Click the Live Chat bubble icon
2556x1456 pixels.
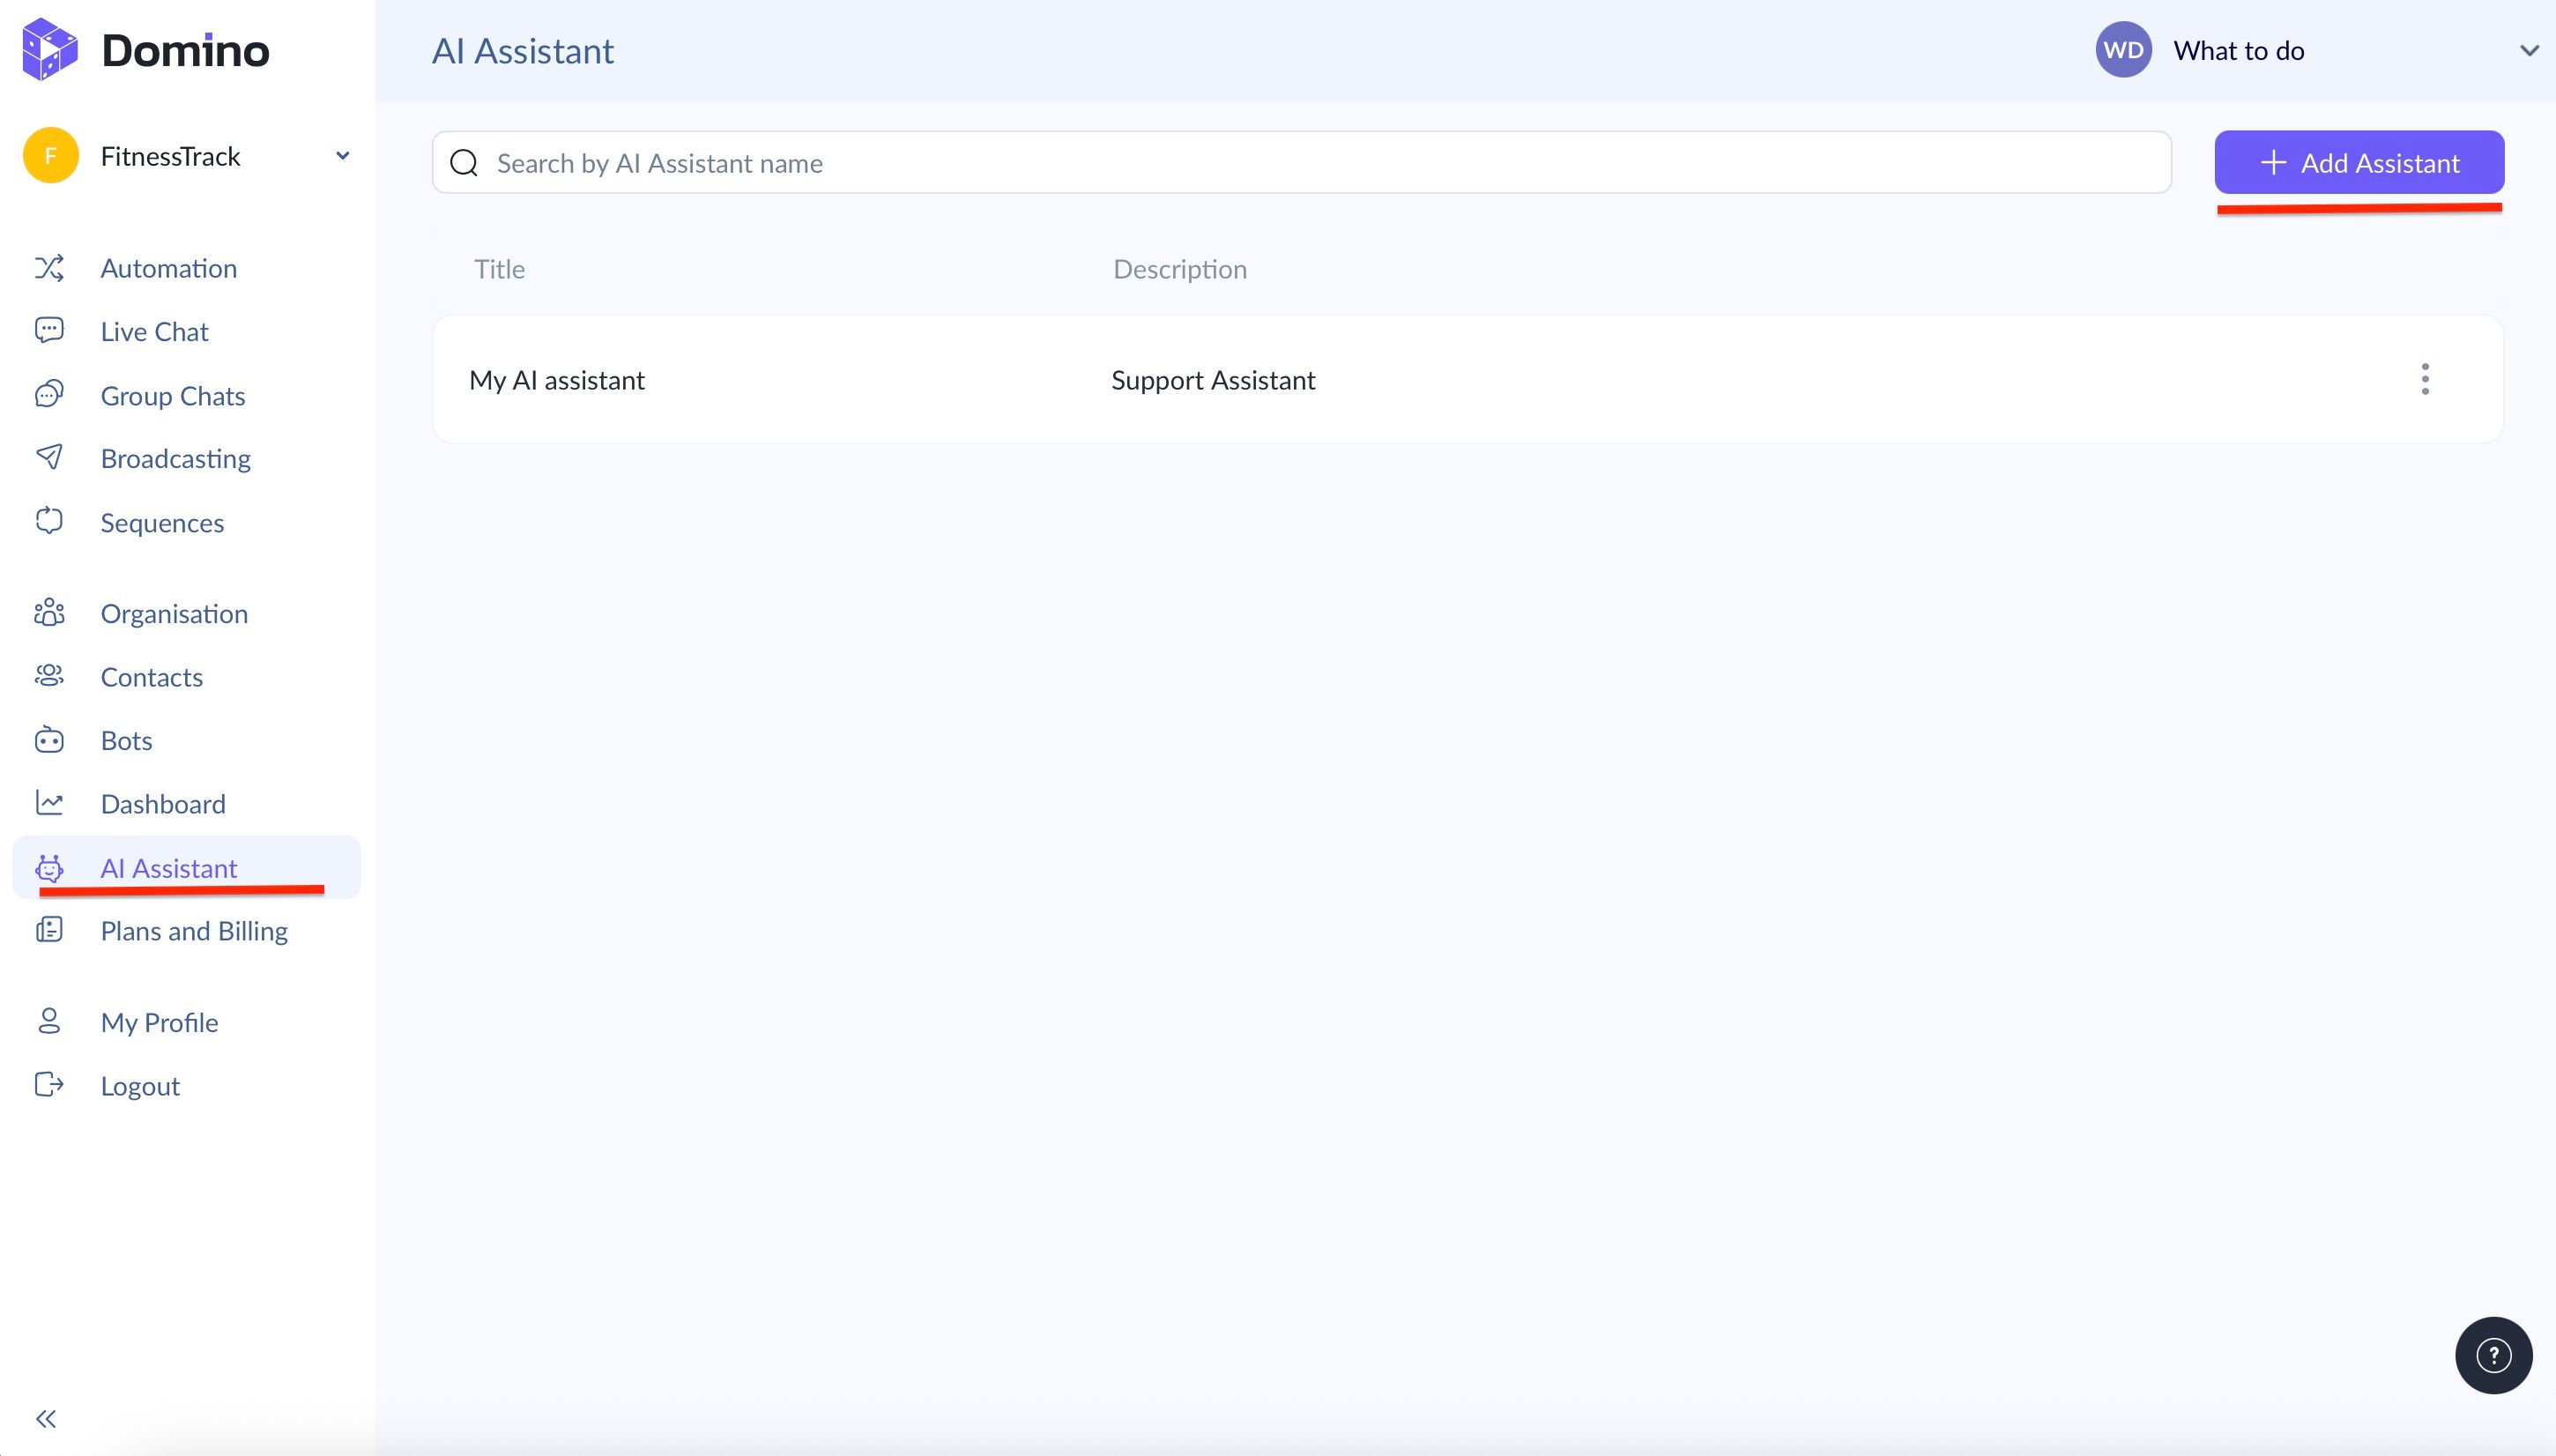click(49, 331)
